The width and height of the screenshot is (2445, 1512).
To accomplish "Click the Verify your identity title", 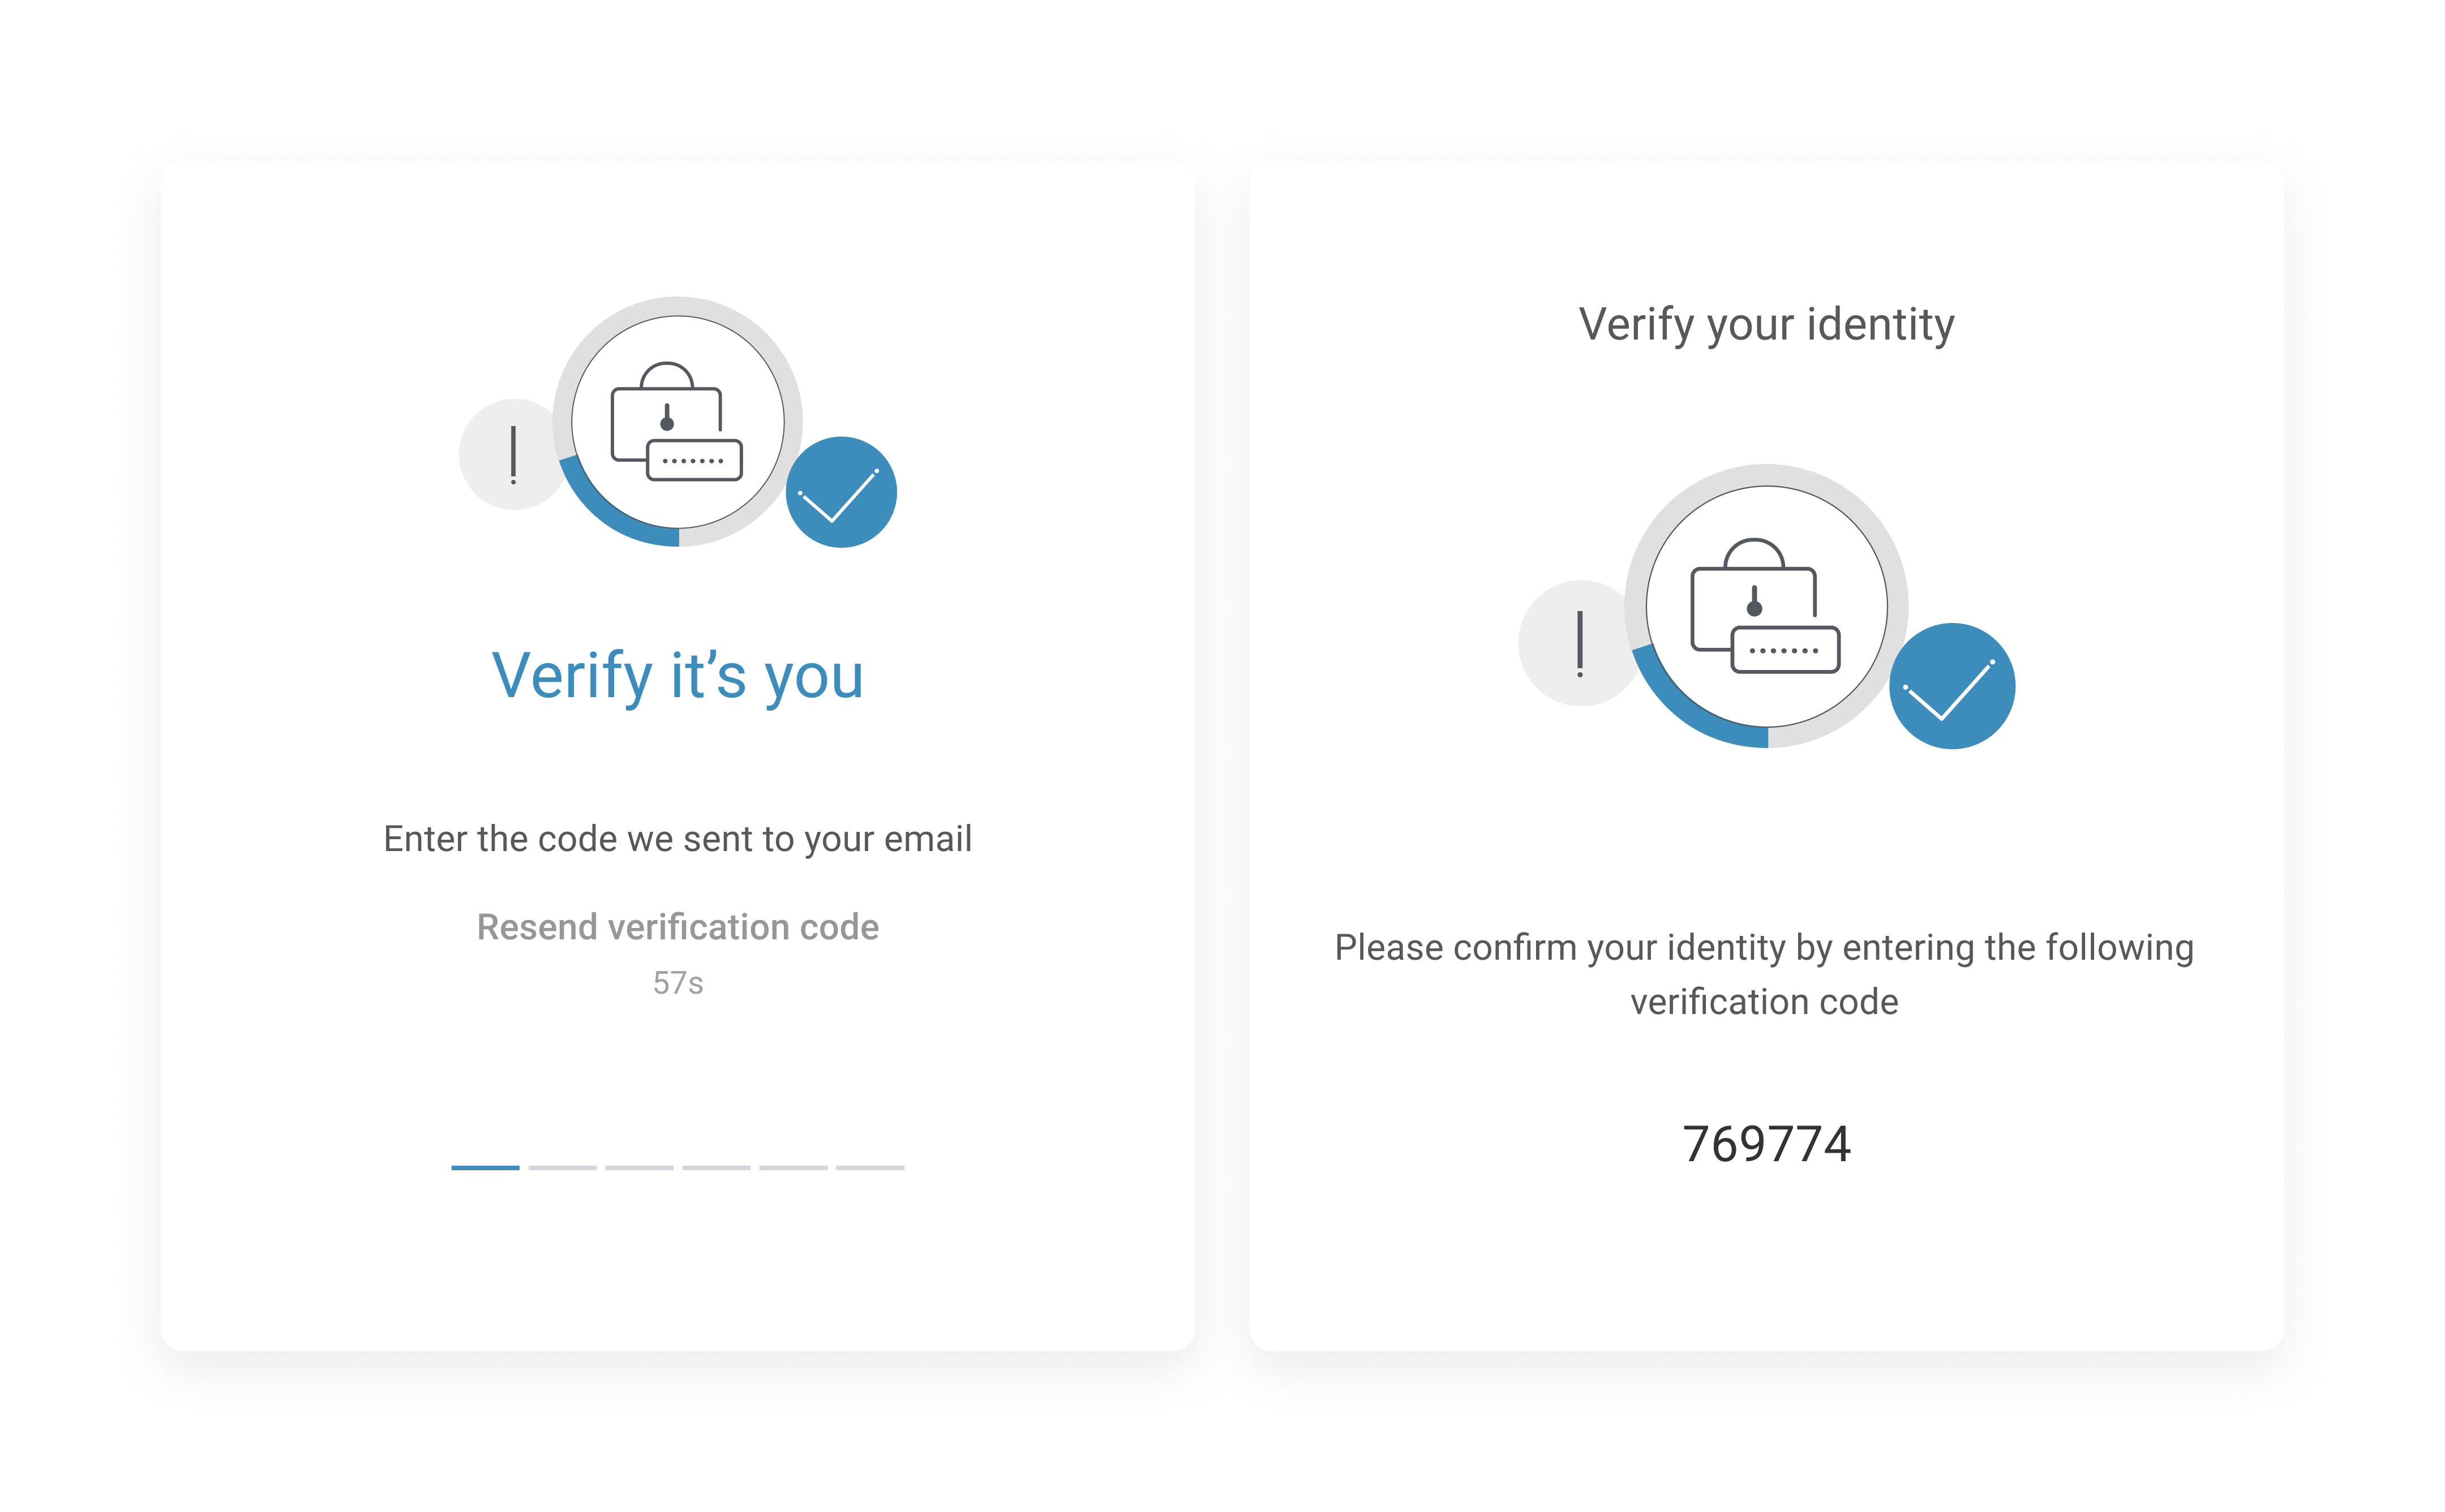I will pos(1766,325).
